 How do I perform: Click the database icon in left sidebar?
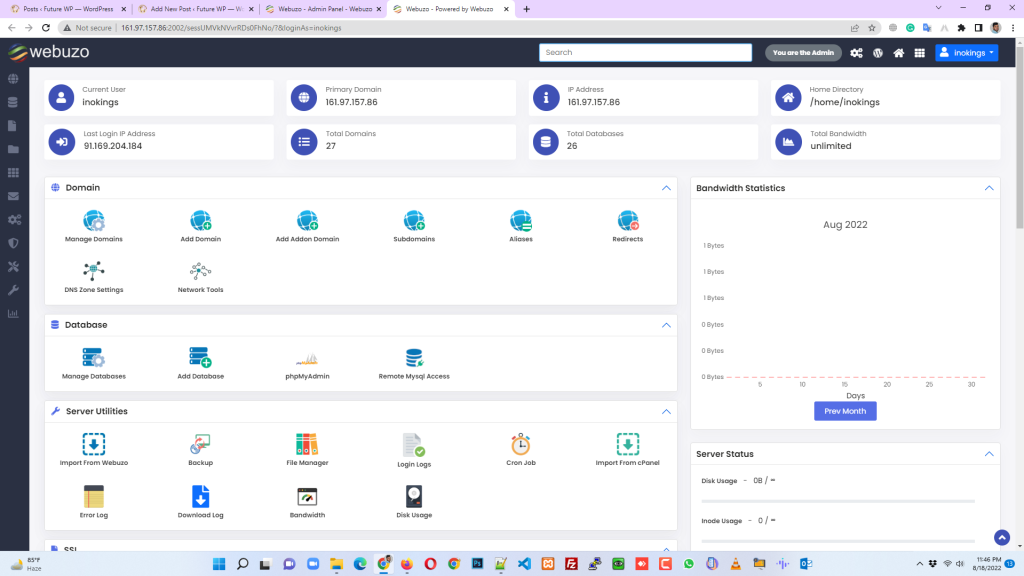[x=13, y=103]
